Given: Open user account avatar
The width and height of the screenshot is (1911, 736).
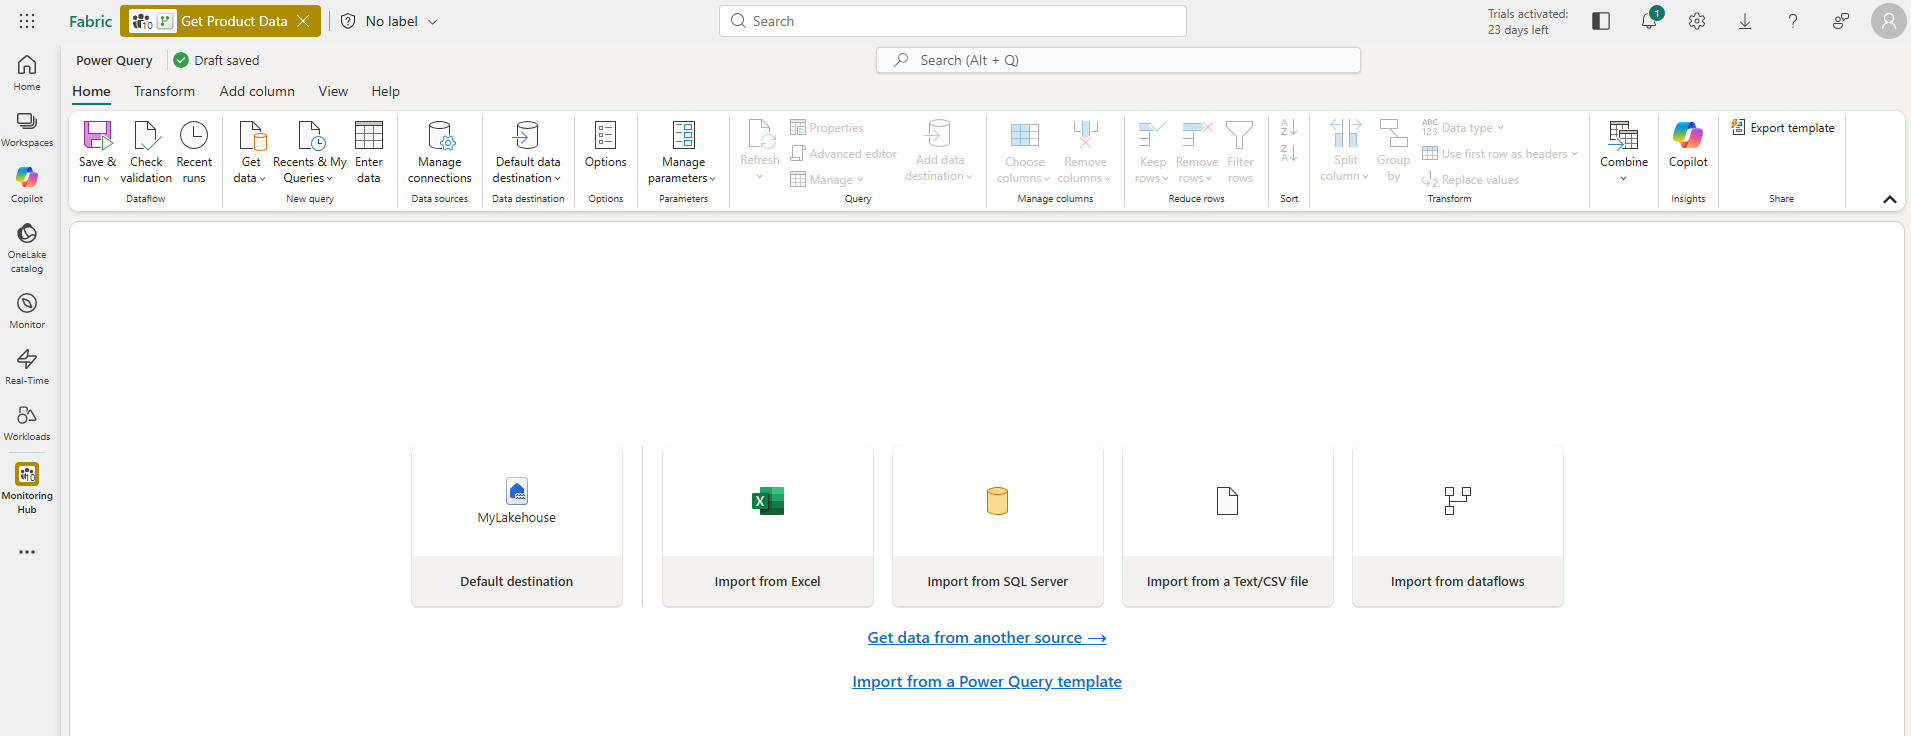Looking at the screenshot, I should coord(1888,21).
